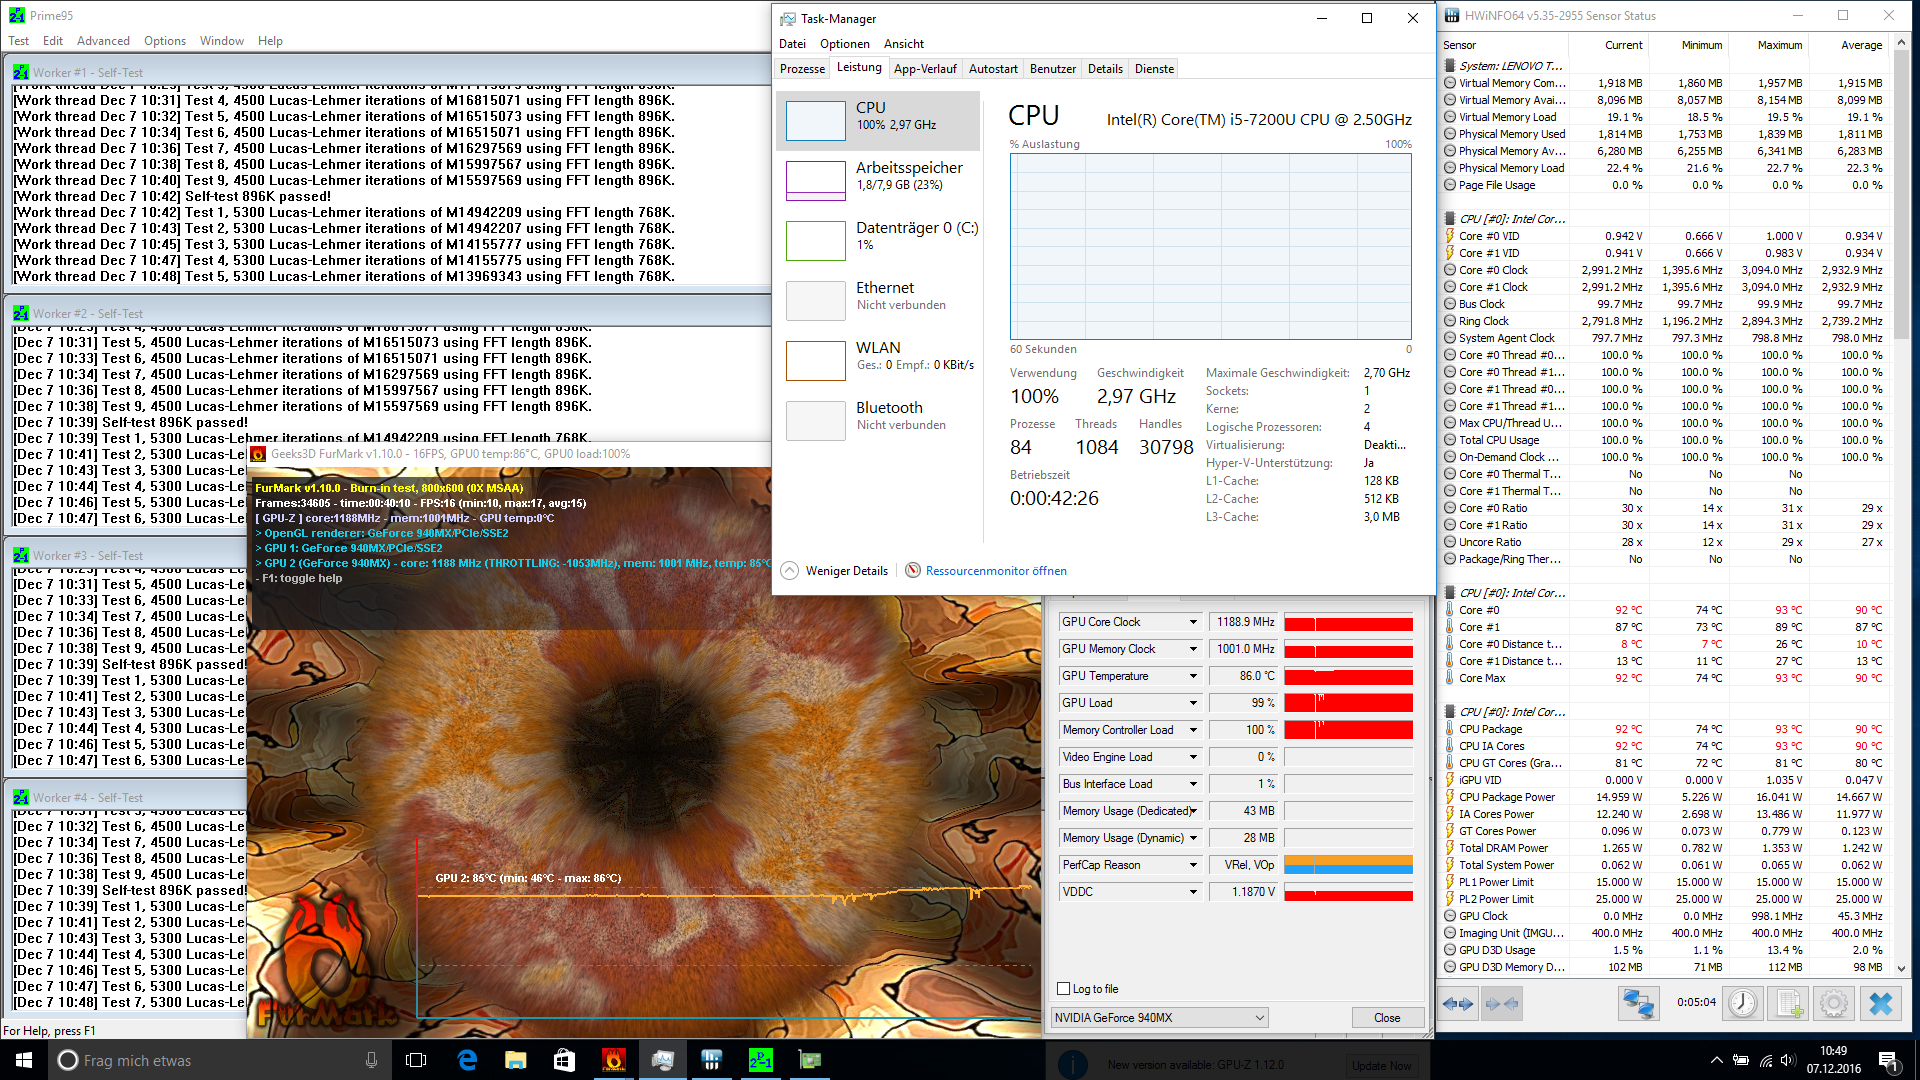Click HWiNFO log file icon with plus
Screen dimensions: 1920x1080
(1789, 1003)
